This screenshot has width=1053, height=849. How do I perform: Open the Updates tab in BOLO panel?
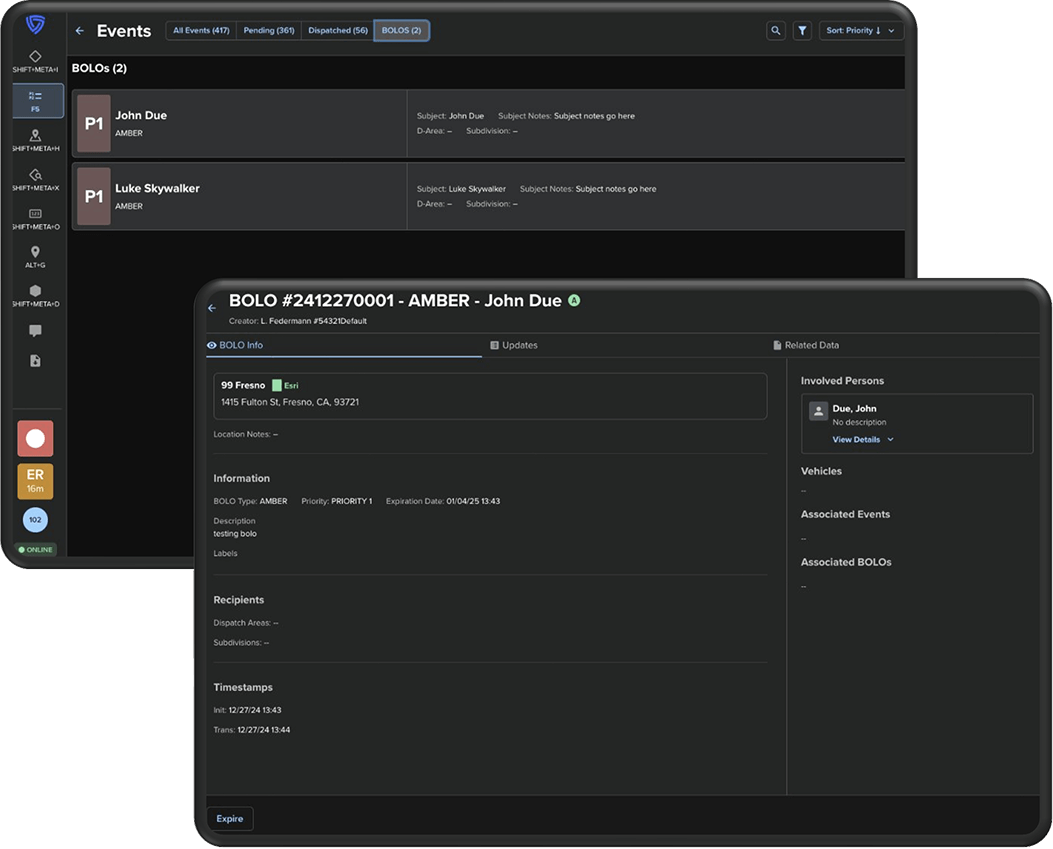(514, 345)
